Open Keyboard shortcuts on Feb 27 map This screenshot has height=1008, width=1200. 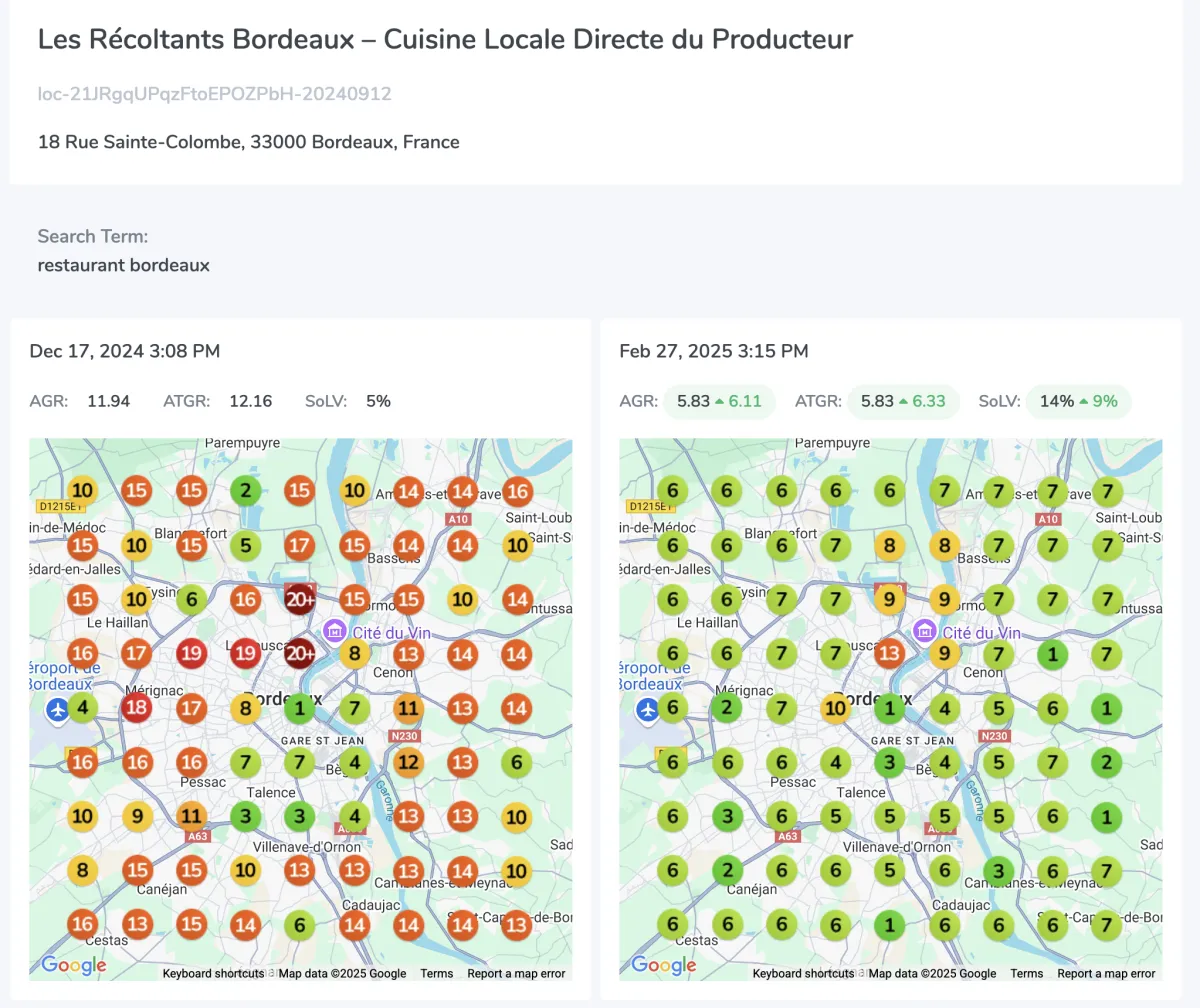[x=803, y=974]
